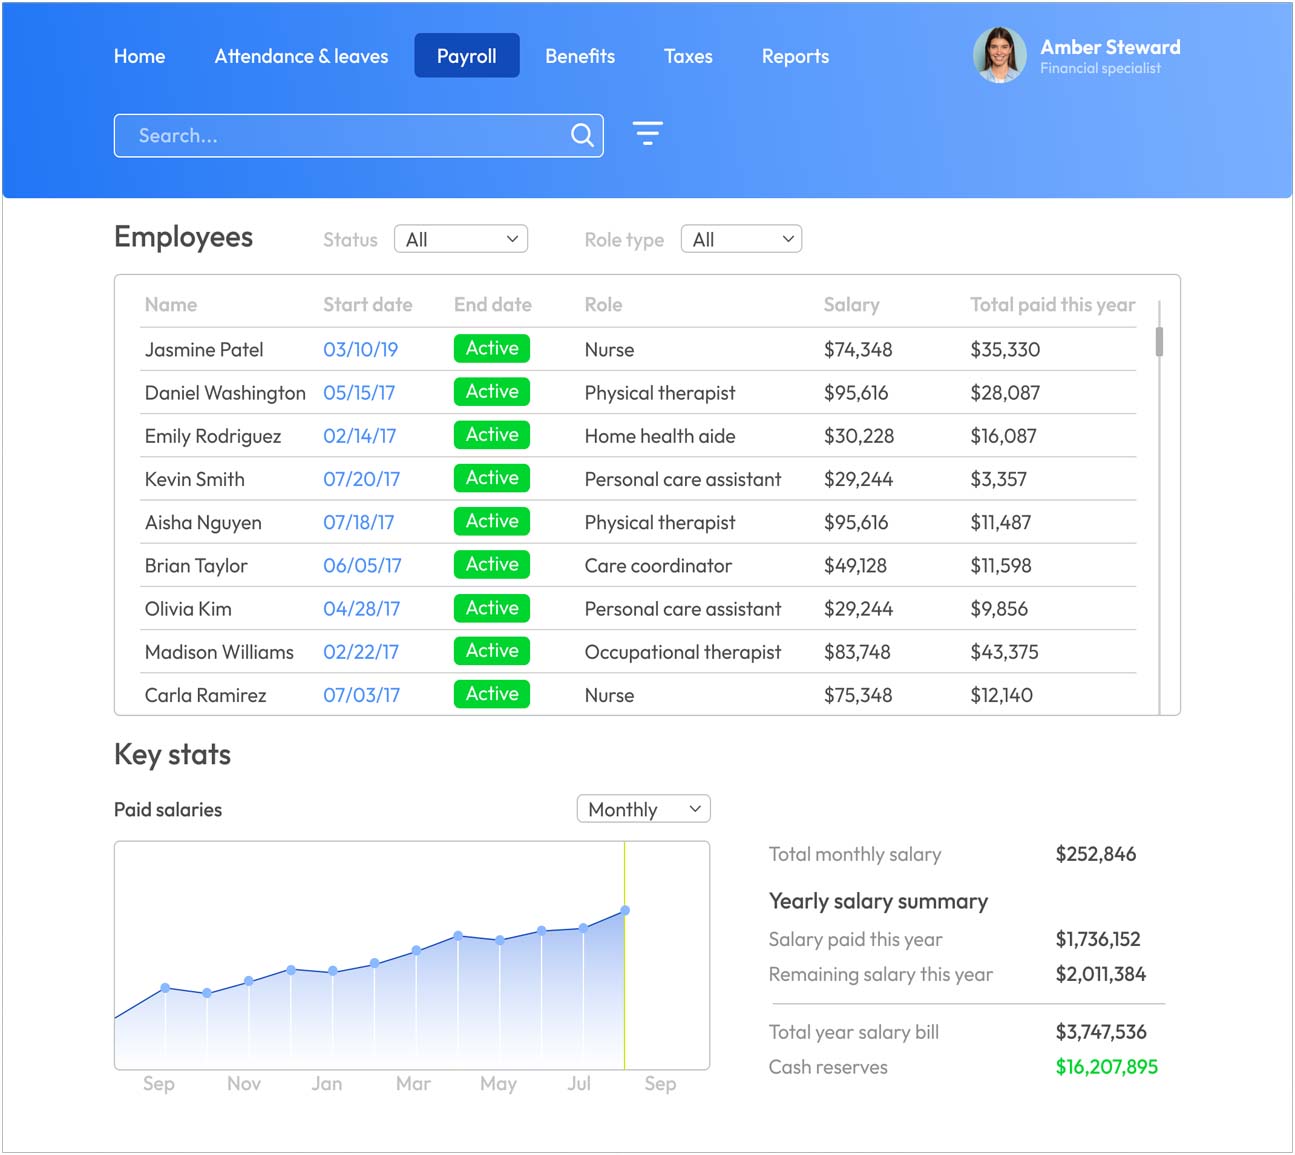Open the filter options icon
This screenshot has height=1155, width=1295.
click(x=647, y=134)
